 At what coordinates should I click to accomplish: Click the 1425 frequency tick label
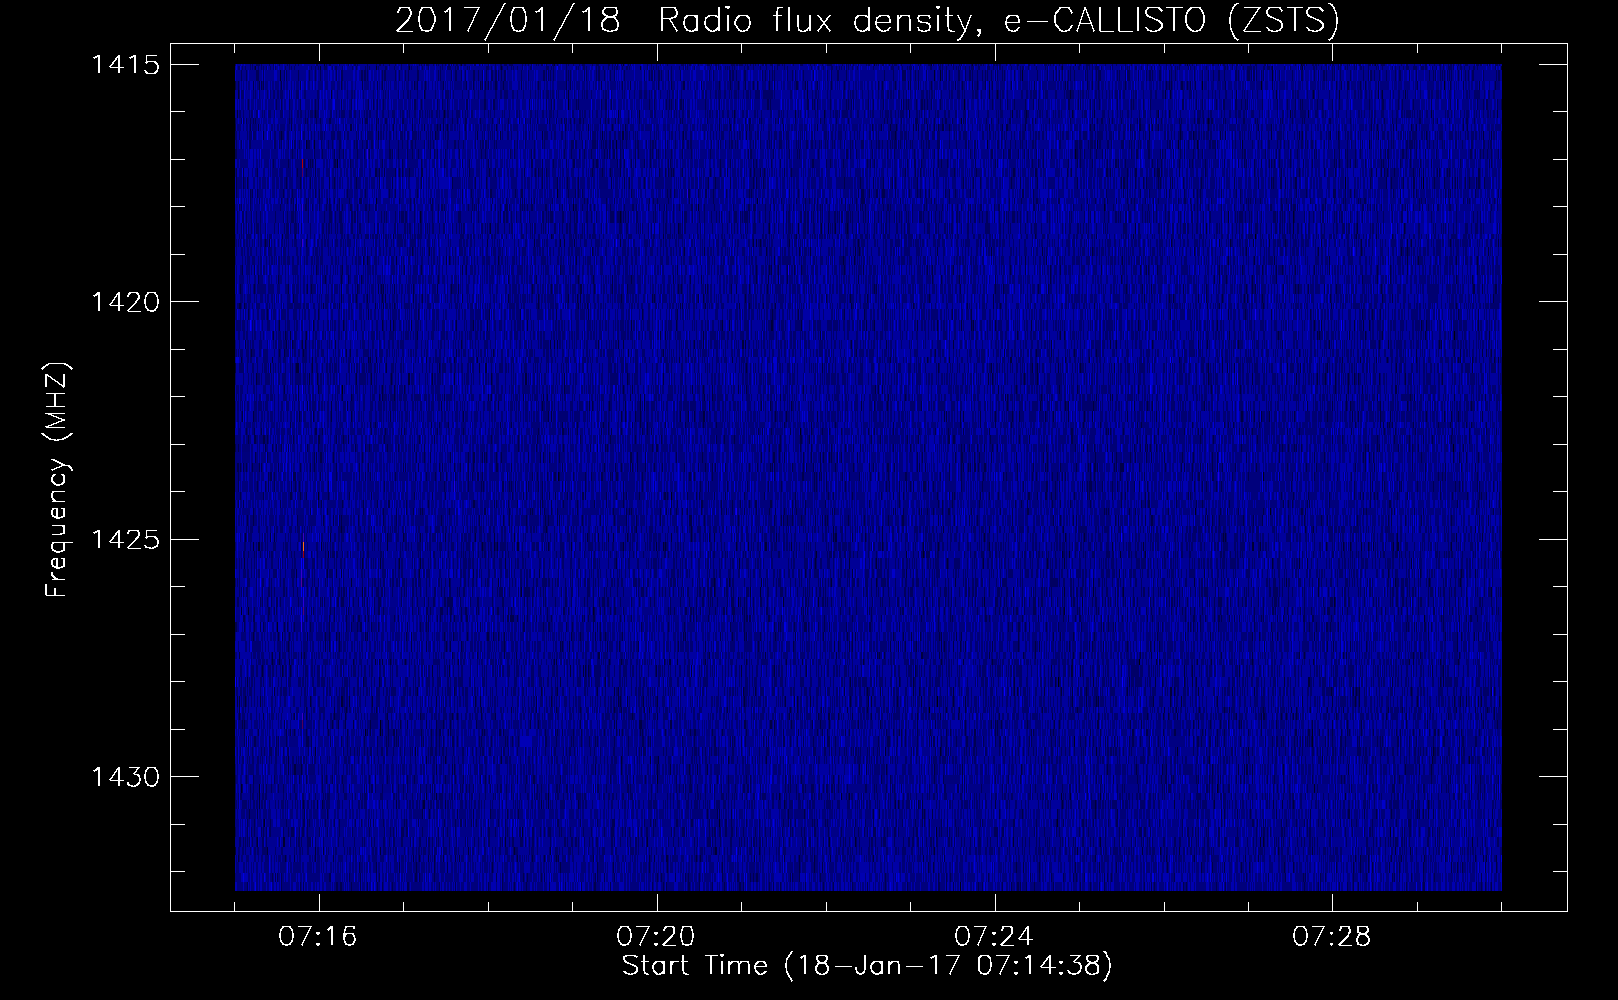coord(125,539)
